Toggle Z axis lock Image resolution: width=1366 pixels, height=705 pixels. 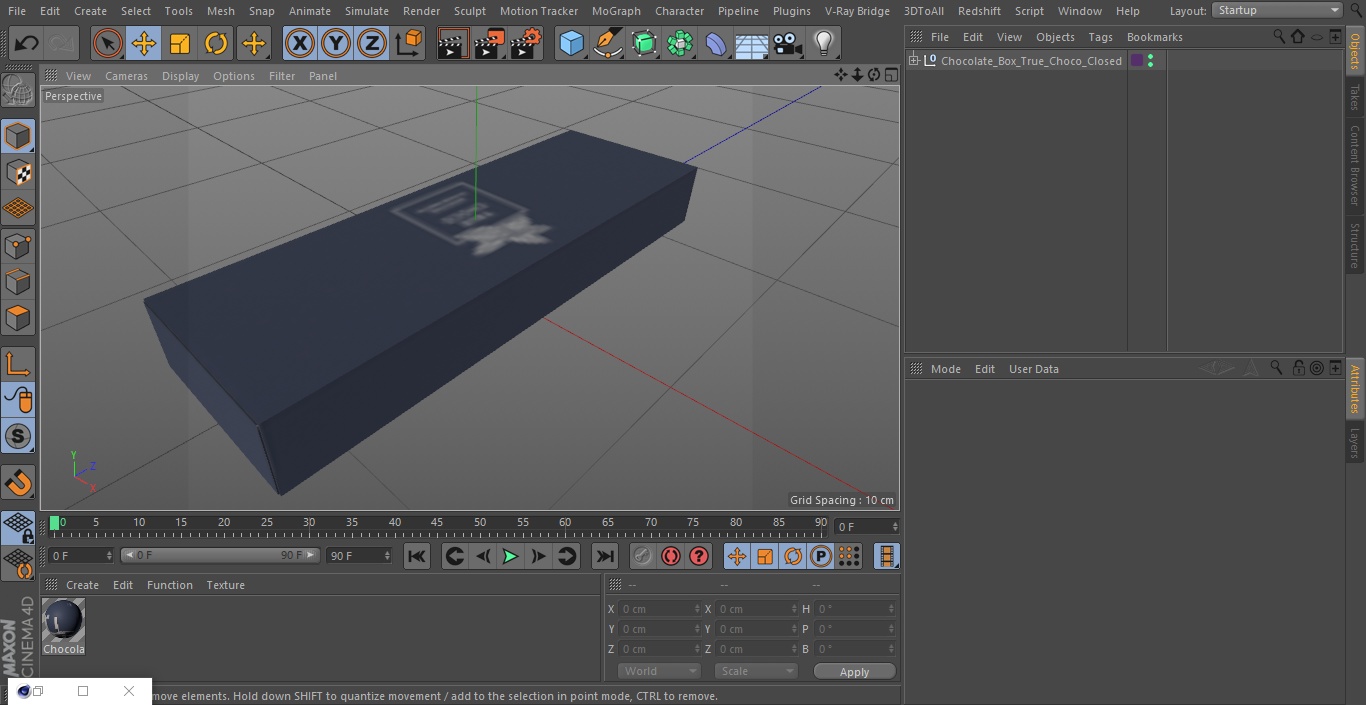coord(371,43)
